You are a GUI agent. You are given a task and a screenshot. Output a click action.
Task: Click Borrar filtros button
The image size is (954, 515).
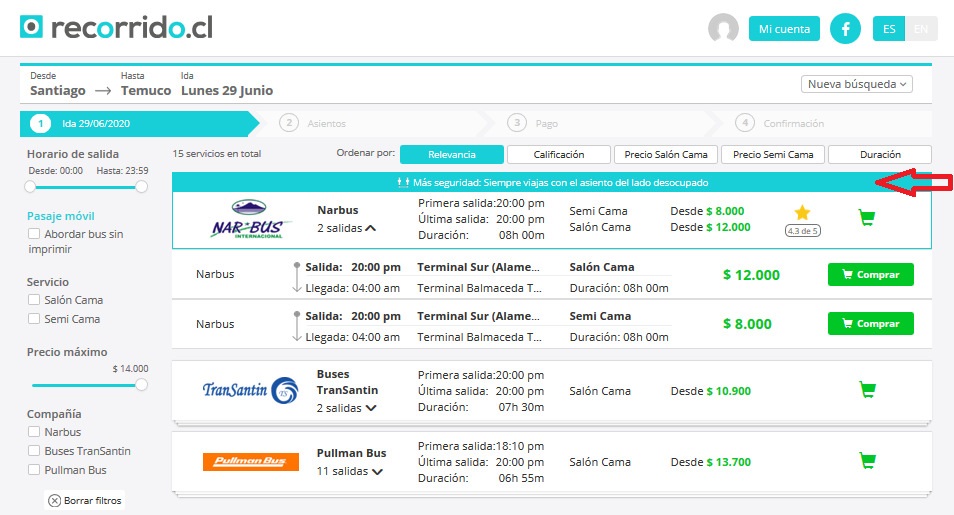[85, 500]
